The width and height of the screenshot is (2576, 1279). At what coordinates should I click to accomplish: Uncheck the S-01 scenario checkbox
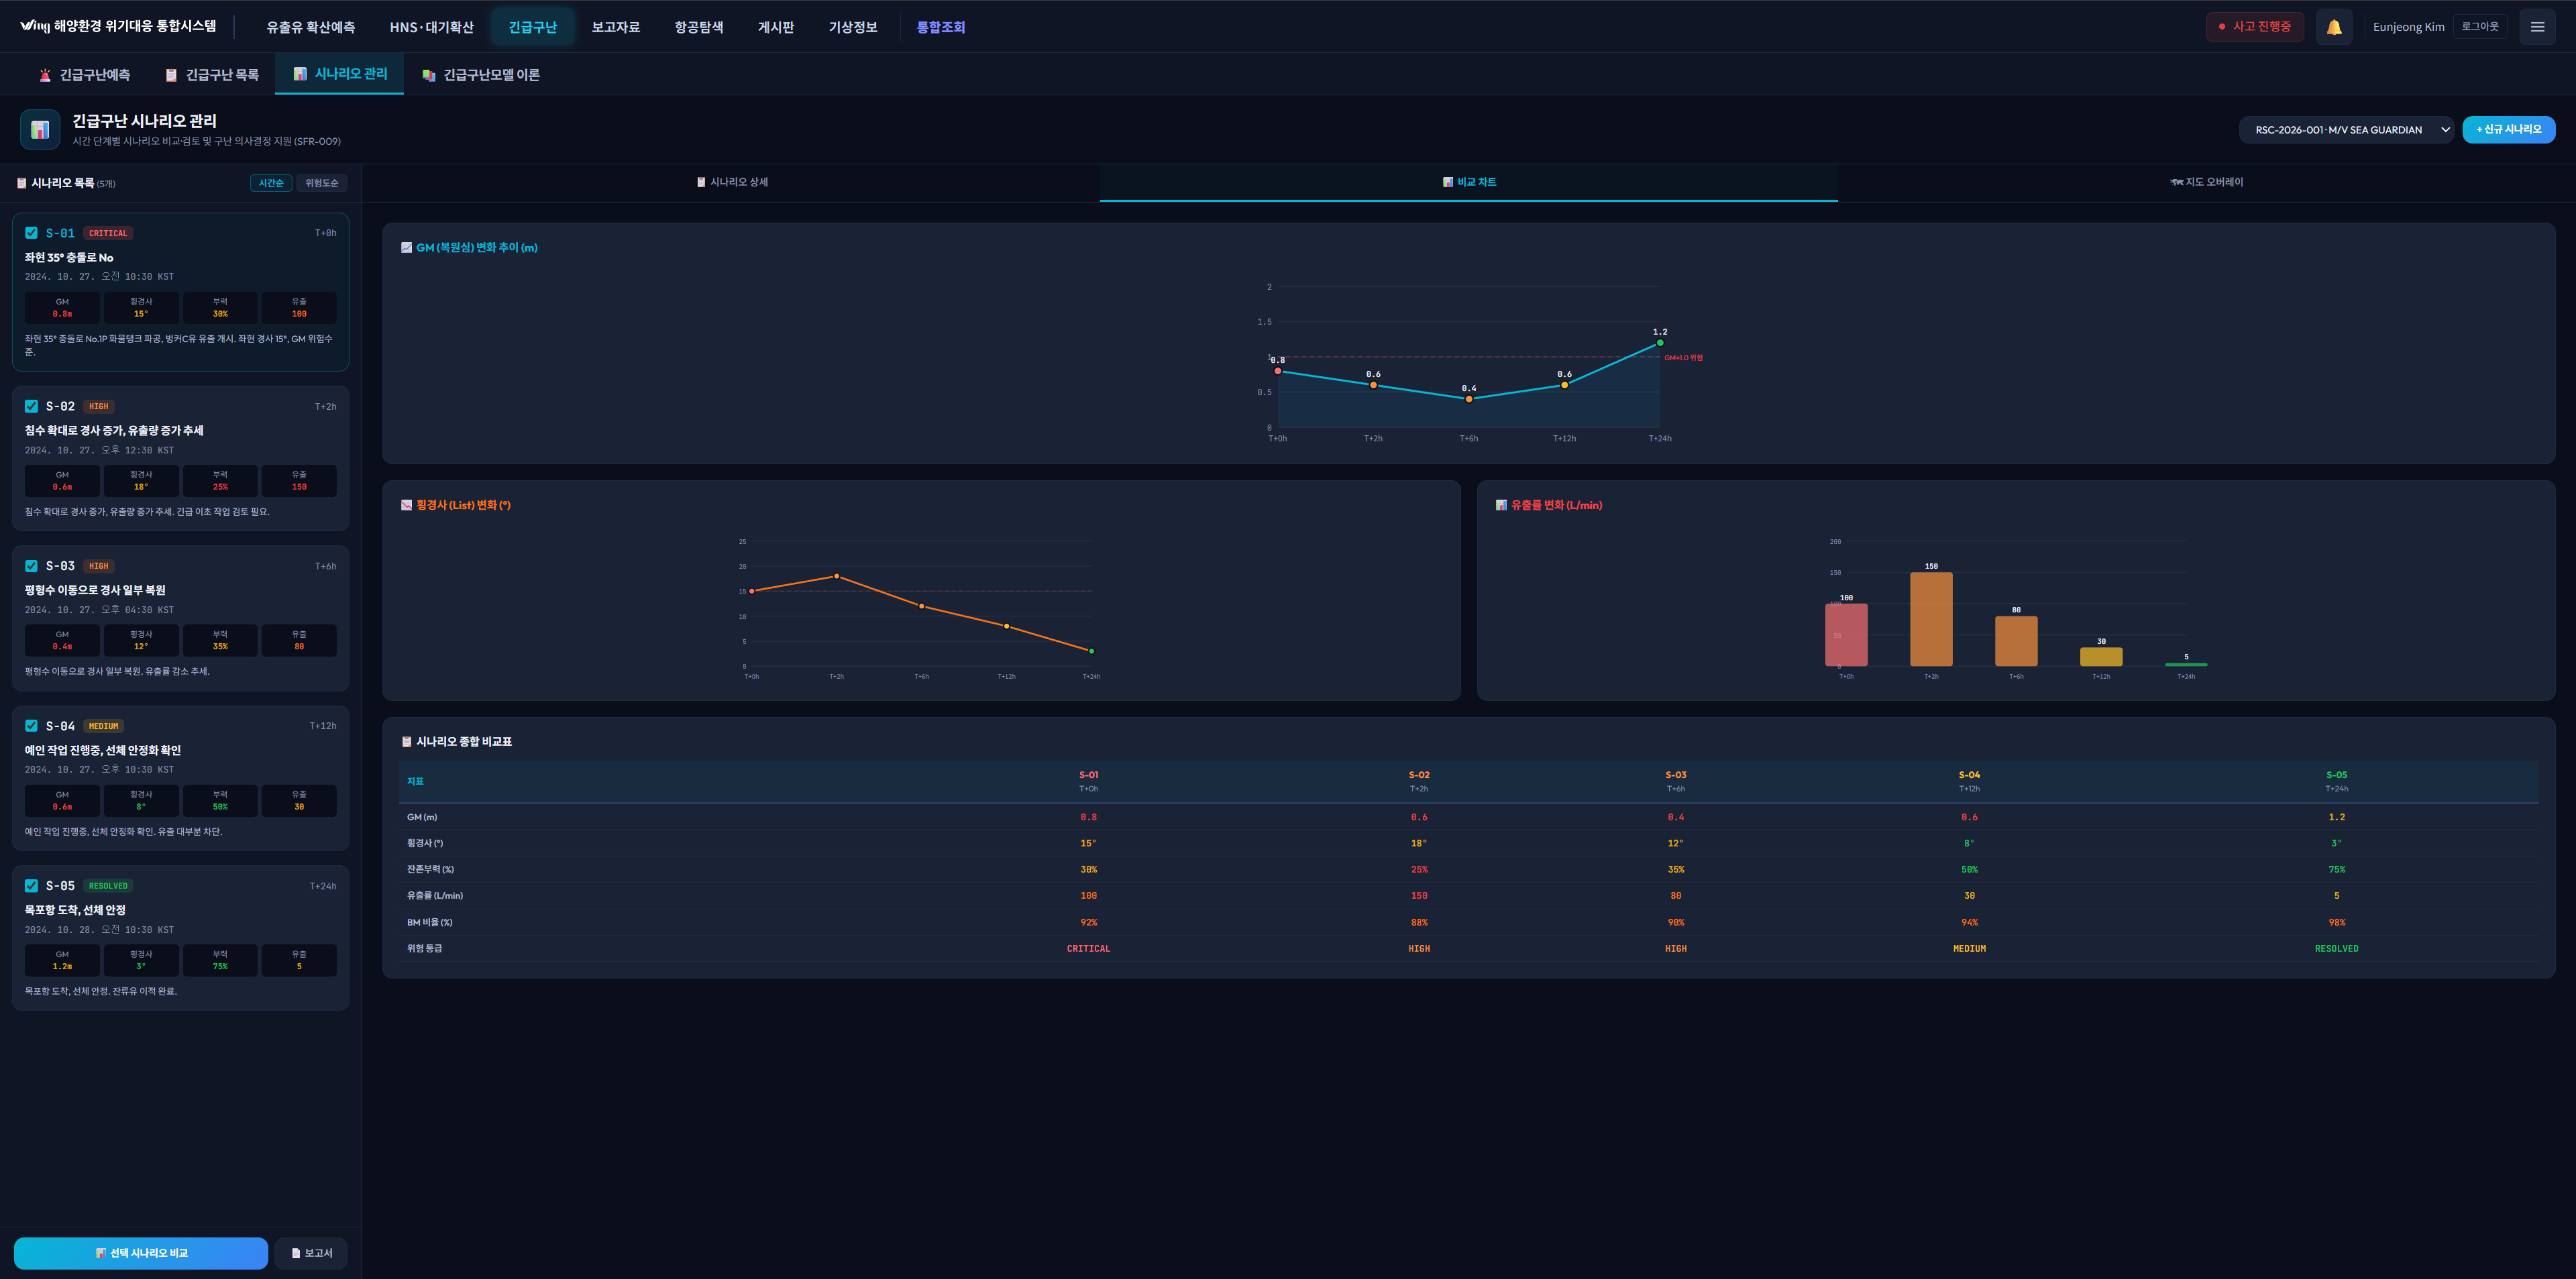pos(31,233)
